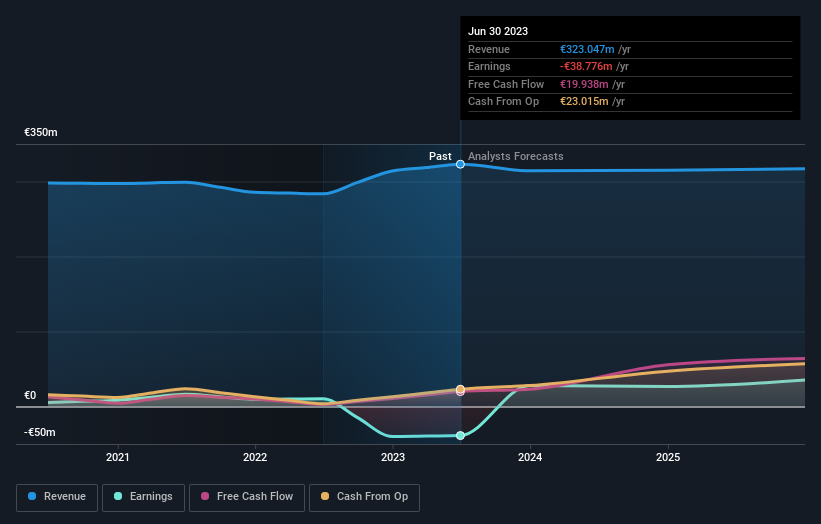Toggle the Cash From Op legend button
This screenshot has width=821, height=524.
pos(364,497)
